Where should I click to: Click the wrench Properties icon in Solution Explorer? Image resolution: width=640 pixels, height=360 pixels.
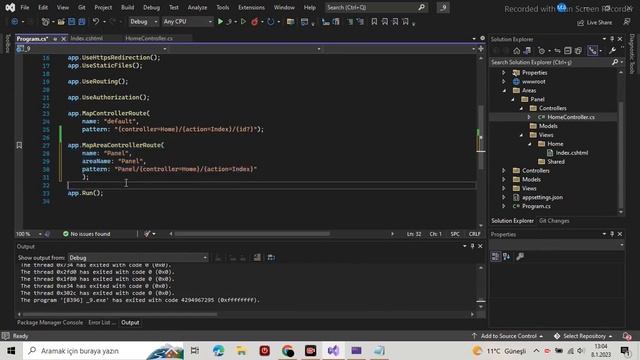[612, 51]
